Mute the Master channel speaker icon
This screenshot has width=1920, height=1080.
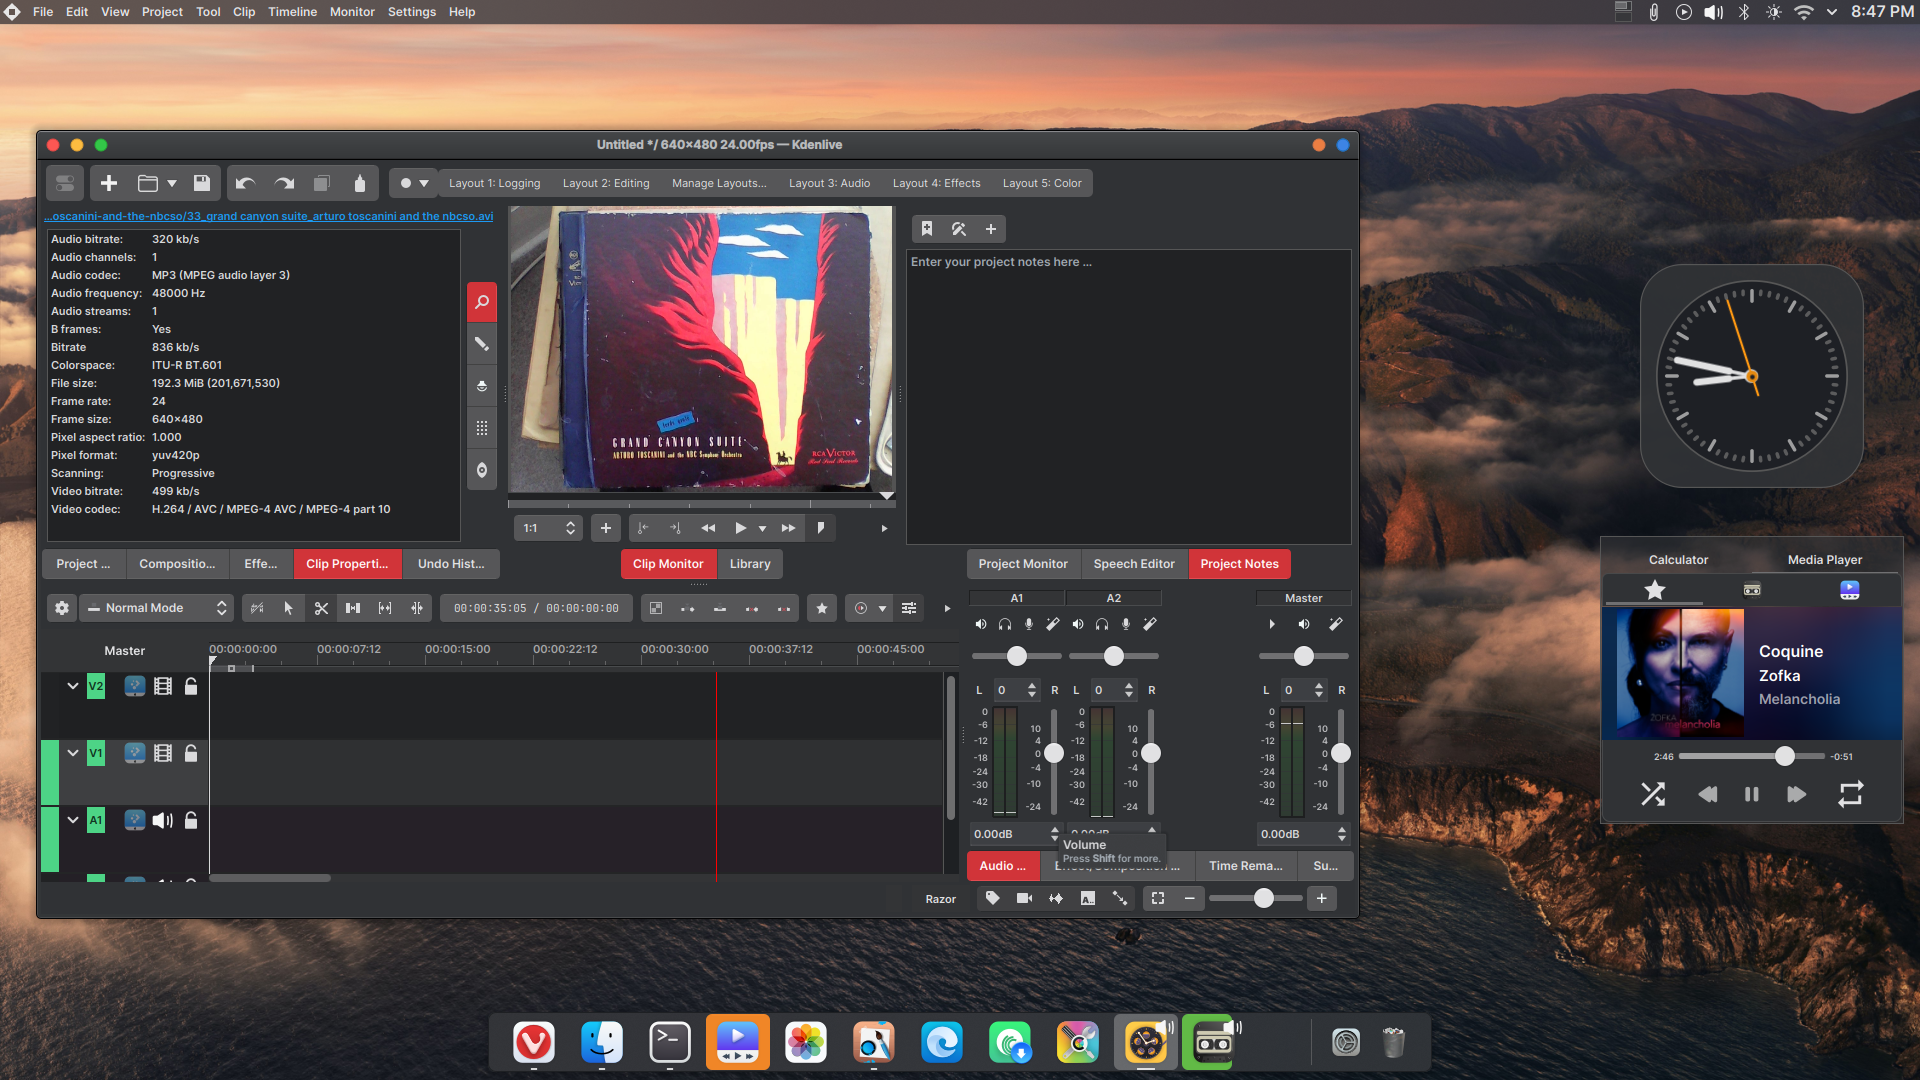(x=1304, y=624)
